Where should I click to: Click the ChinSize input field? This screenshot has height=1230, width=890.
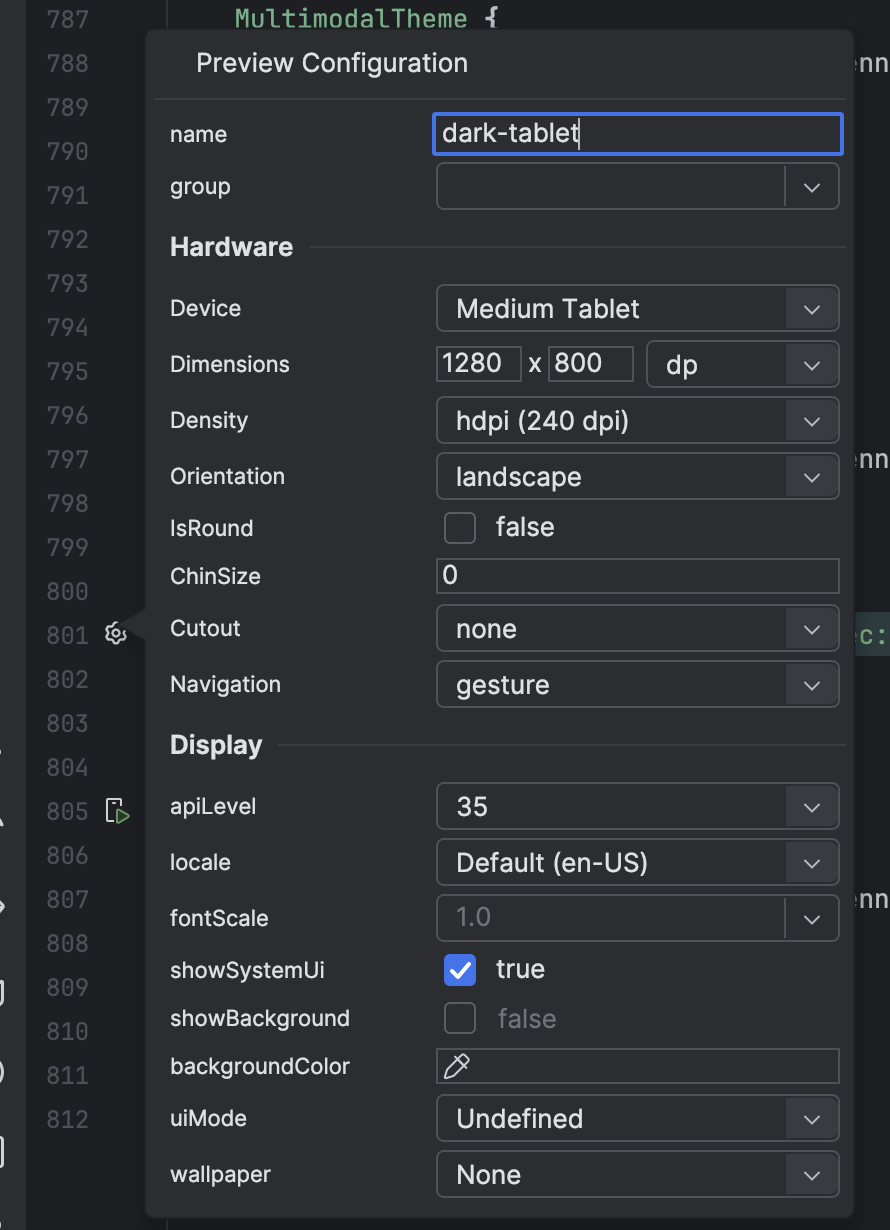tap(637, 576)
